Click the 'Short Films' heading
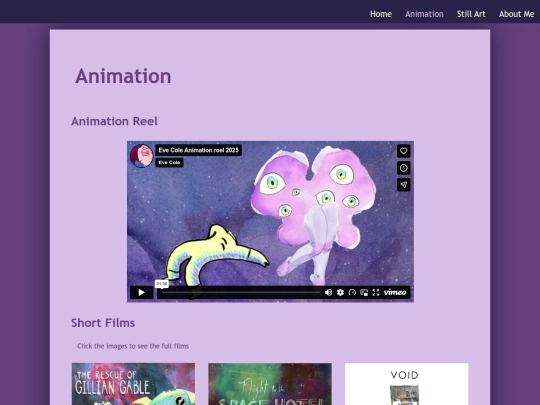540x405 pixels. point(103,323)
